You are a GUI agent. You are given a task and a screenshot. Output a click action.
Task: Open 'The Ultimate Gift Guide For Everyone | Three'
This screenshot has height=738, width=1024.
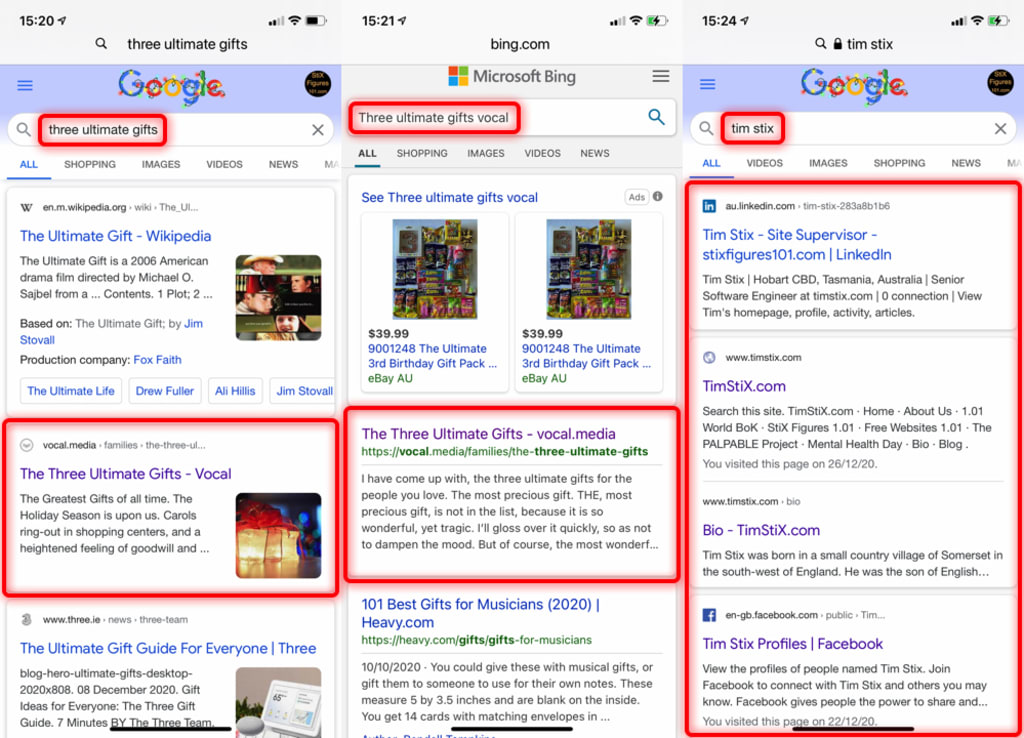(x=168, y=648)
